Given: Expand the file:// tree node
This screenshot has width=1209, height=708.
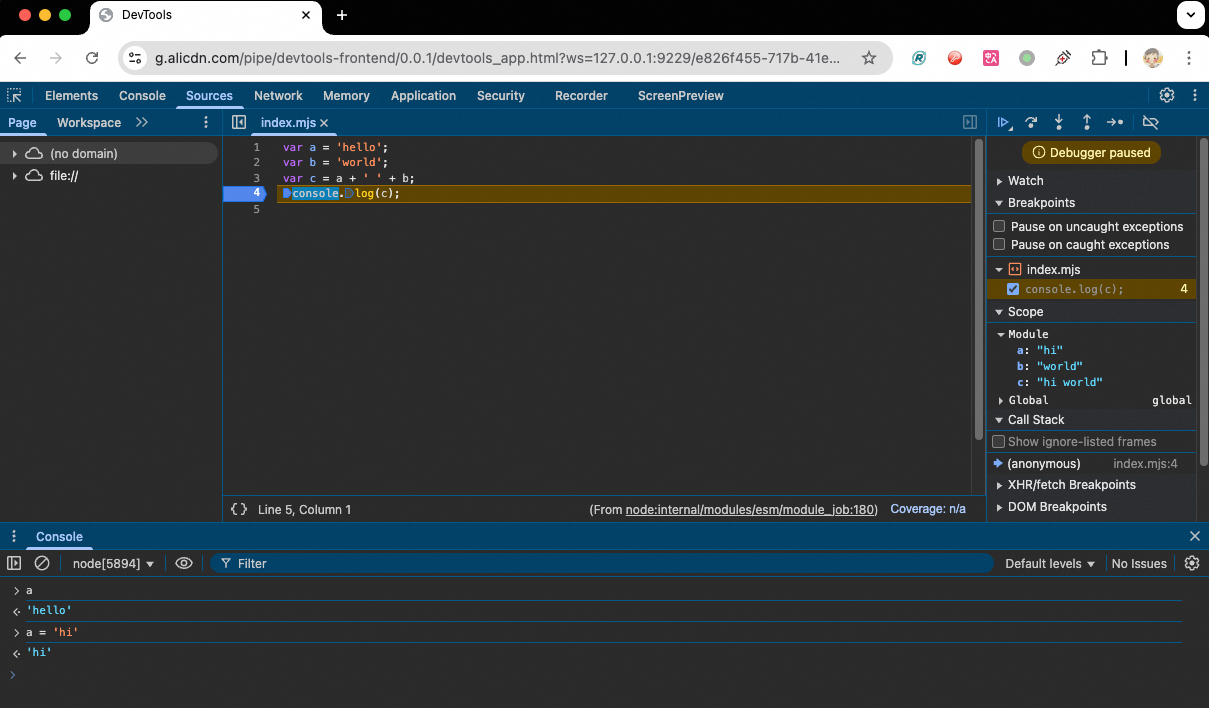Looking at the screenshot, I should point(15,176).
